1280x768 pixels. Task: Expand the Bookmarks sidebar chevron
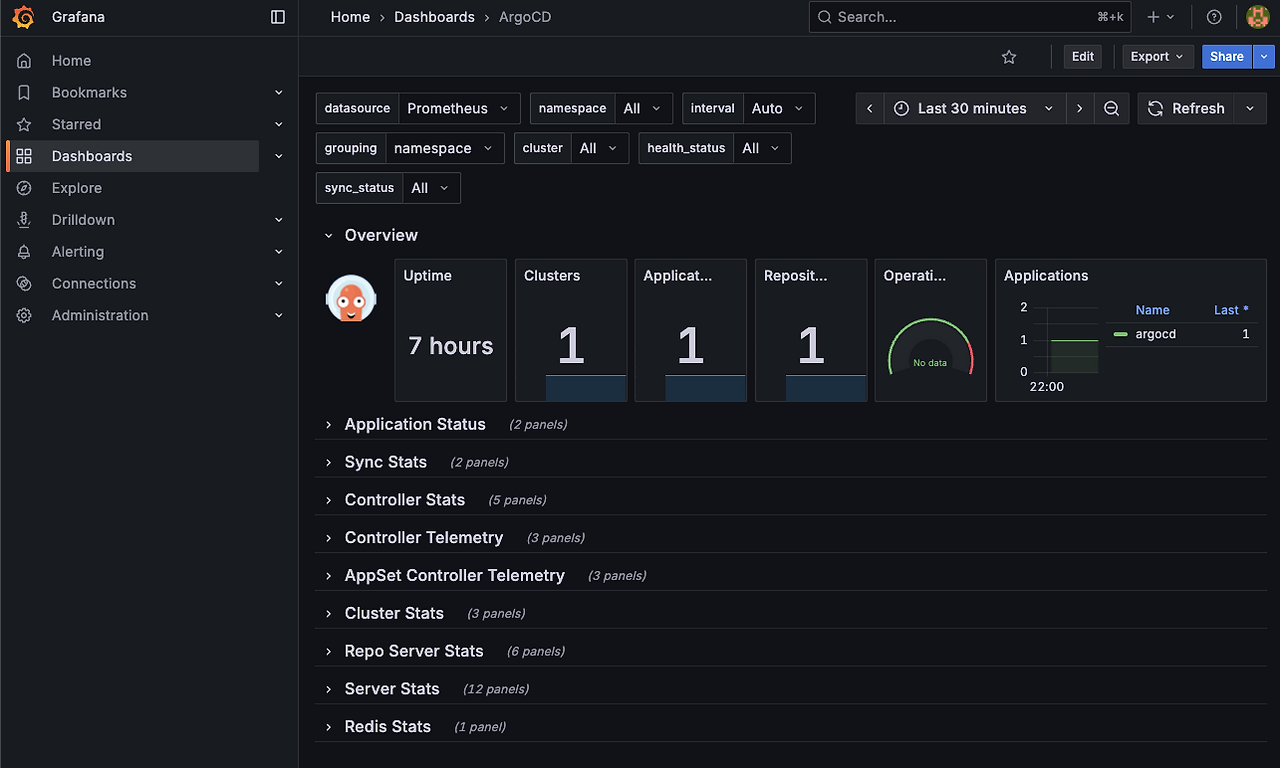279,93
